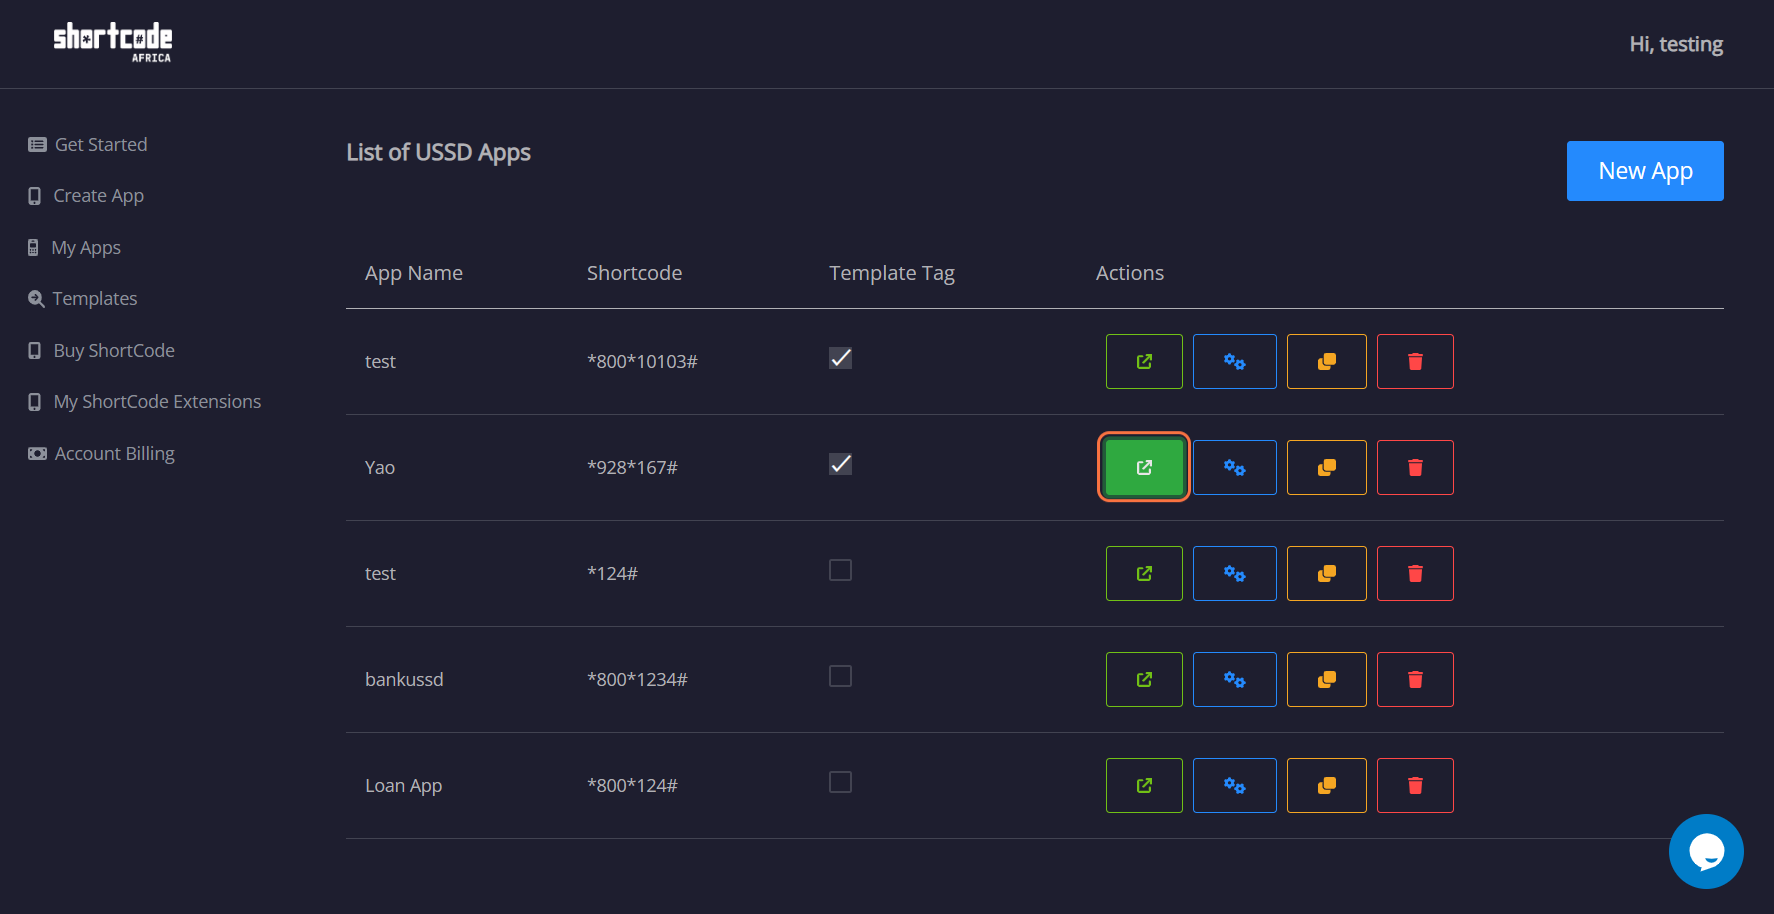Click the Template Tag column header
1774x914 pixels.
point(892,273)
